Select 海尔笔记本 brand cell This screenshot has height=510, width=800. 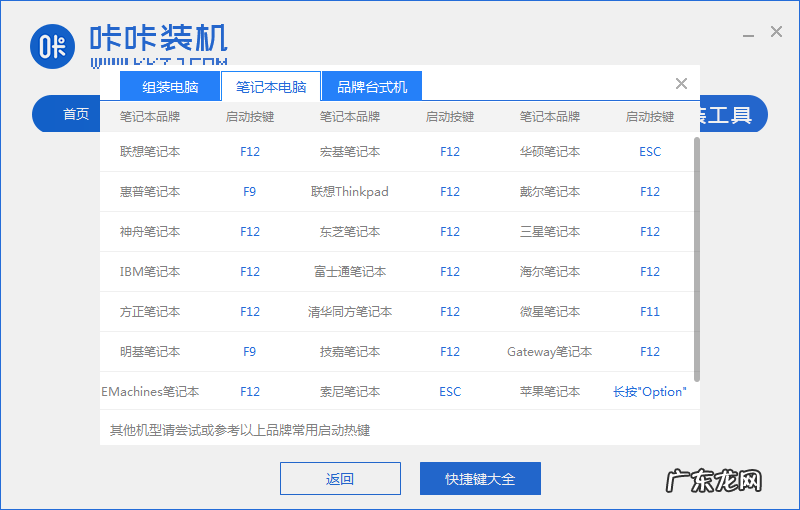(550, 272)
